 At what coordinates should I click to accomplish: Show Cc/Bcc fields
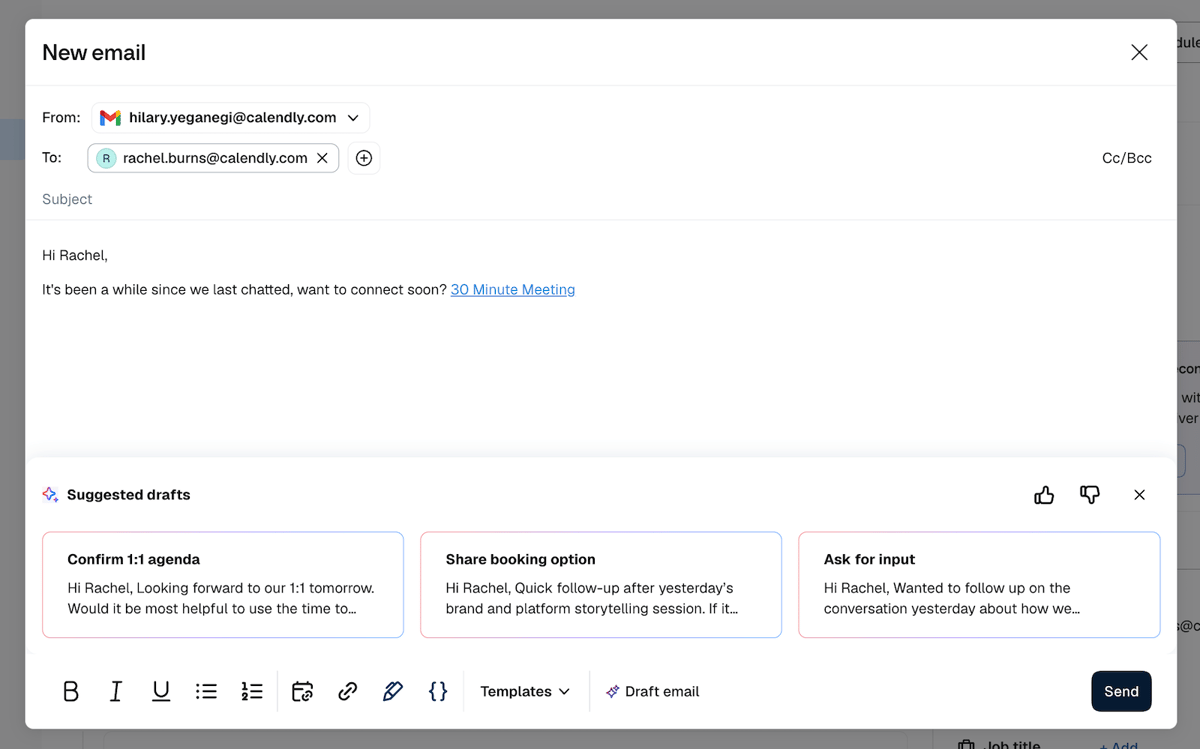point(1127,158)
